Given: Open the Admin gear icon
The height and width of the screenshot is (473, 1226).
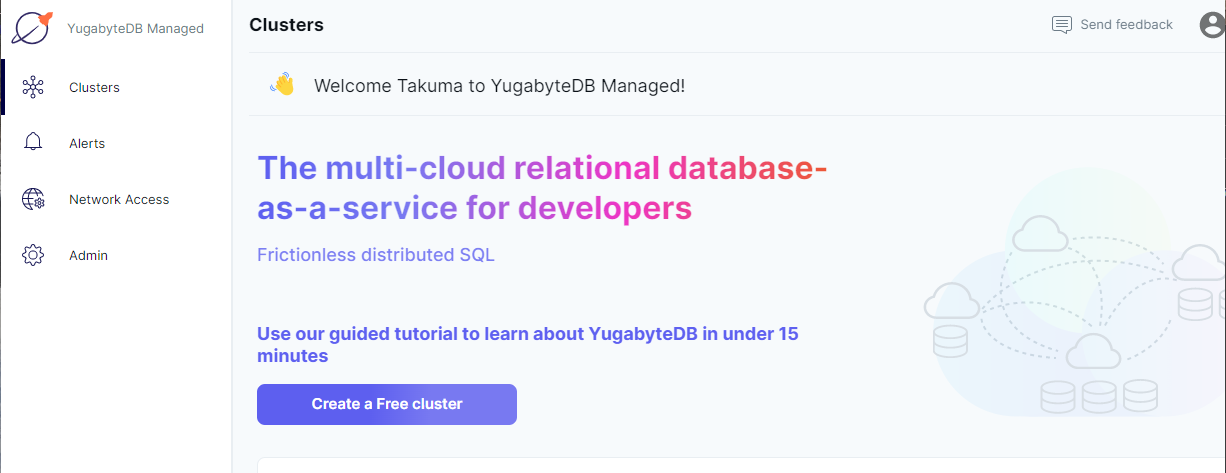Looking at the screenshot, I should click(33, 255).
